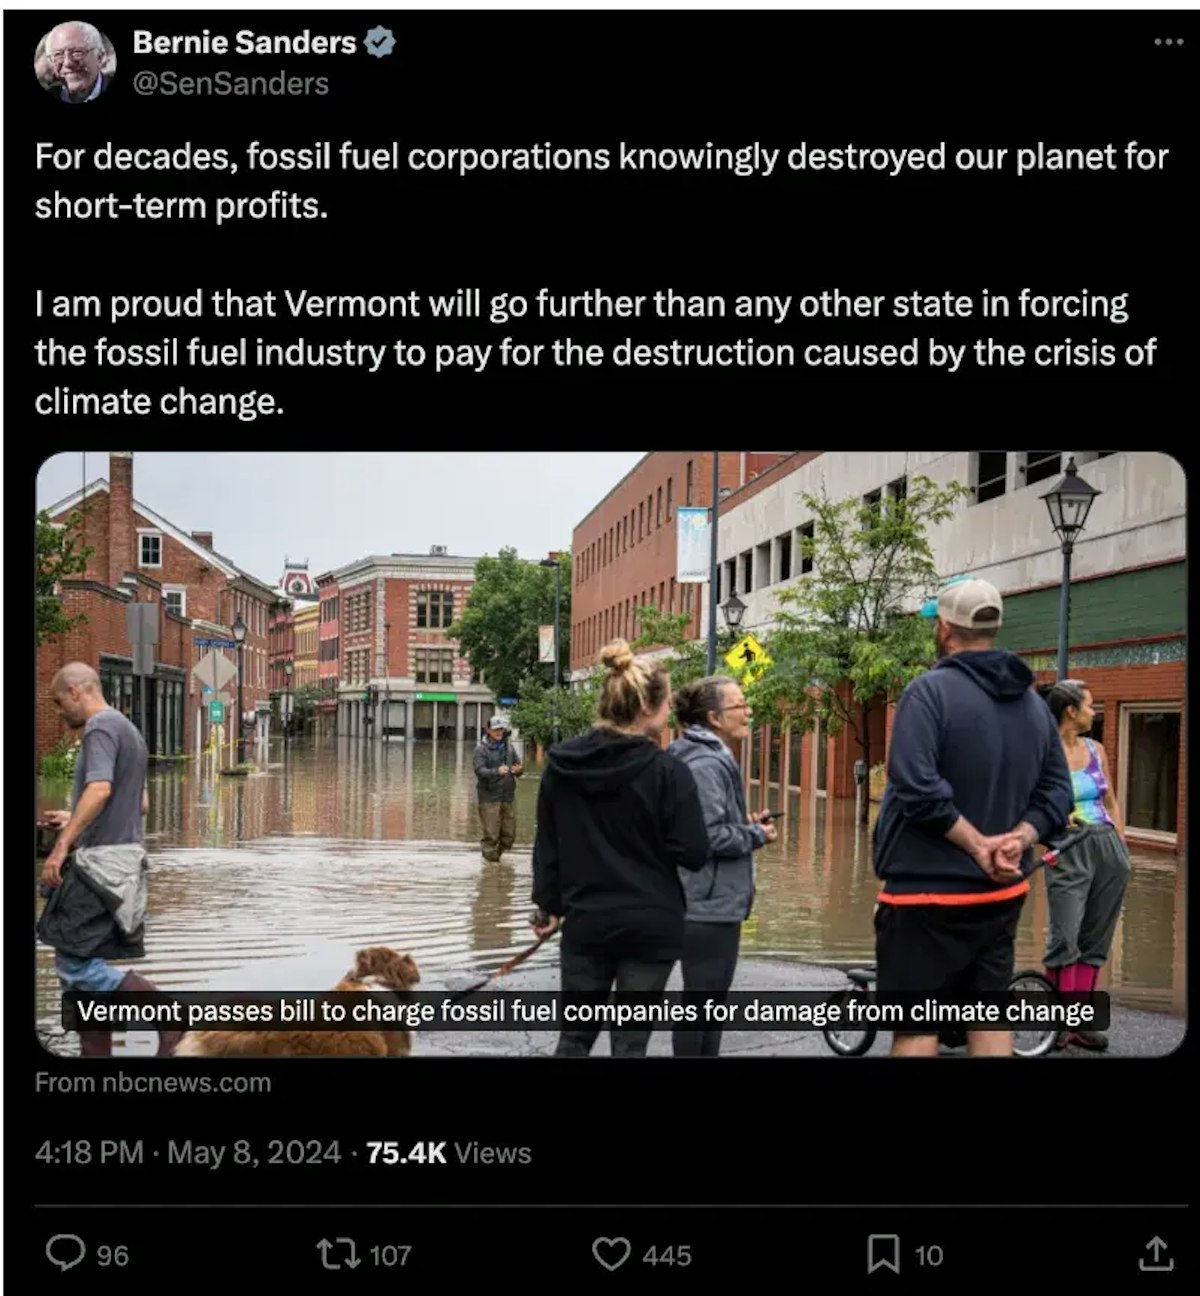Screen dimensions: 1200x1296
Task: Click the reply speech bubble icon
Action: [66, 1253]
